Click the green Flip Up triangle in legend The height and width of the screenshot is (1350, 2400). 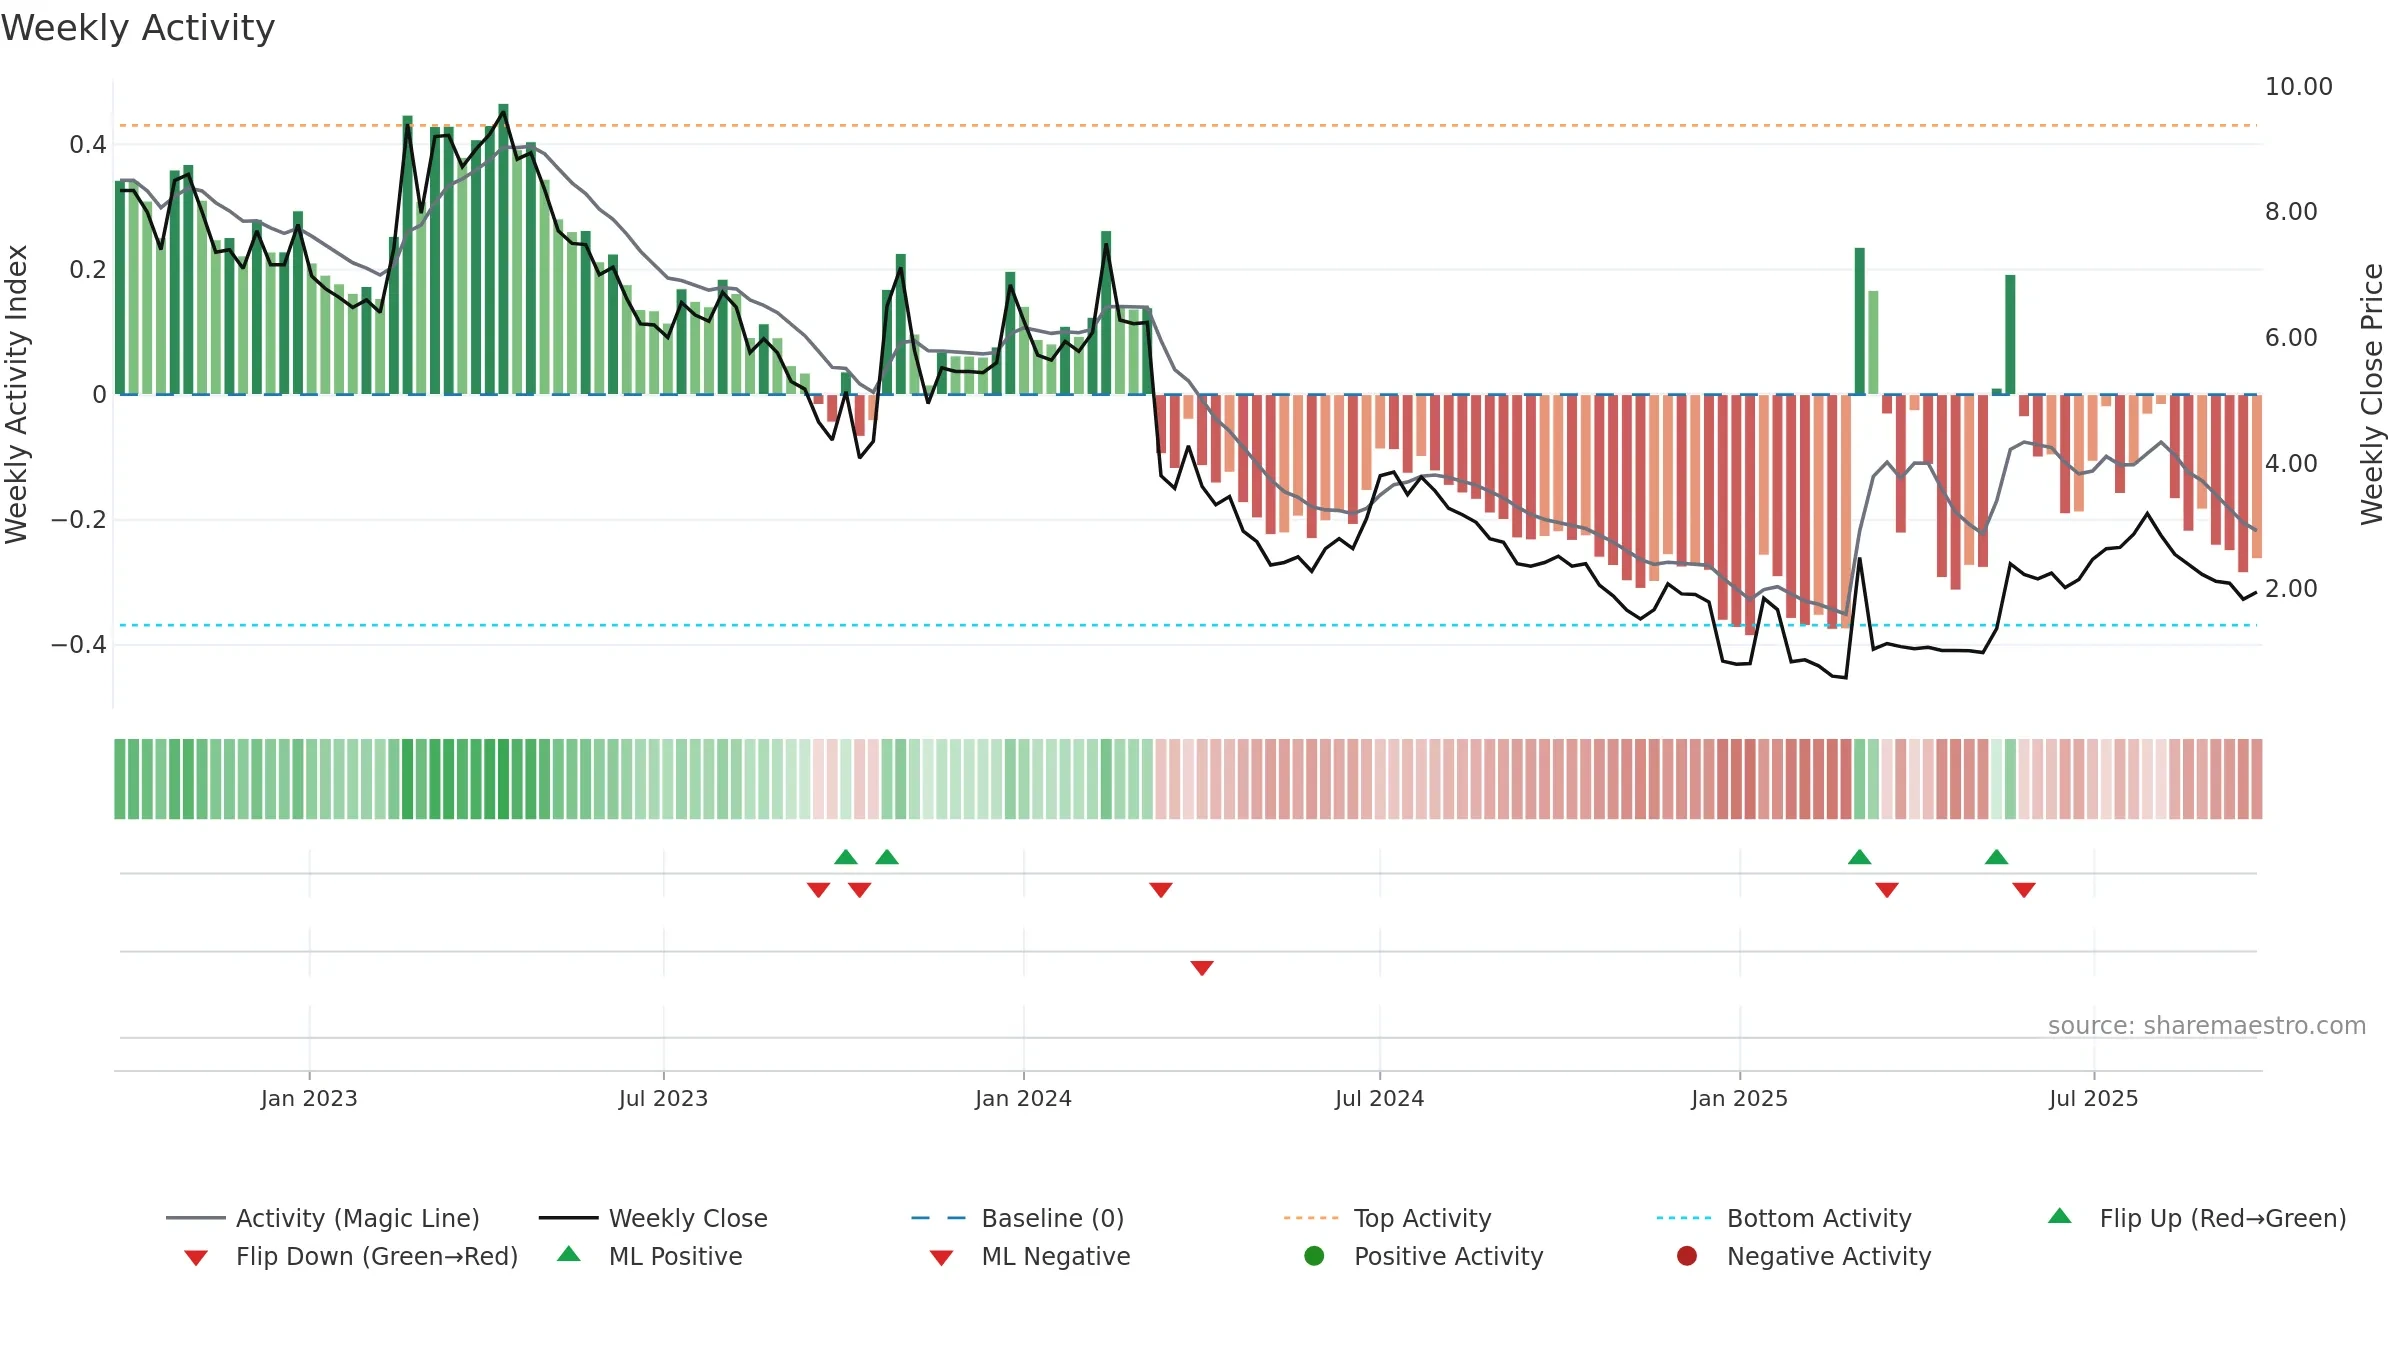click(2059, 1216)
